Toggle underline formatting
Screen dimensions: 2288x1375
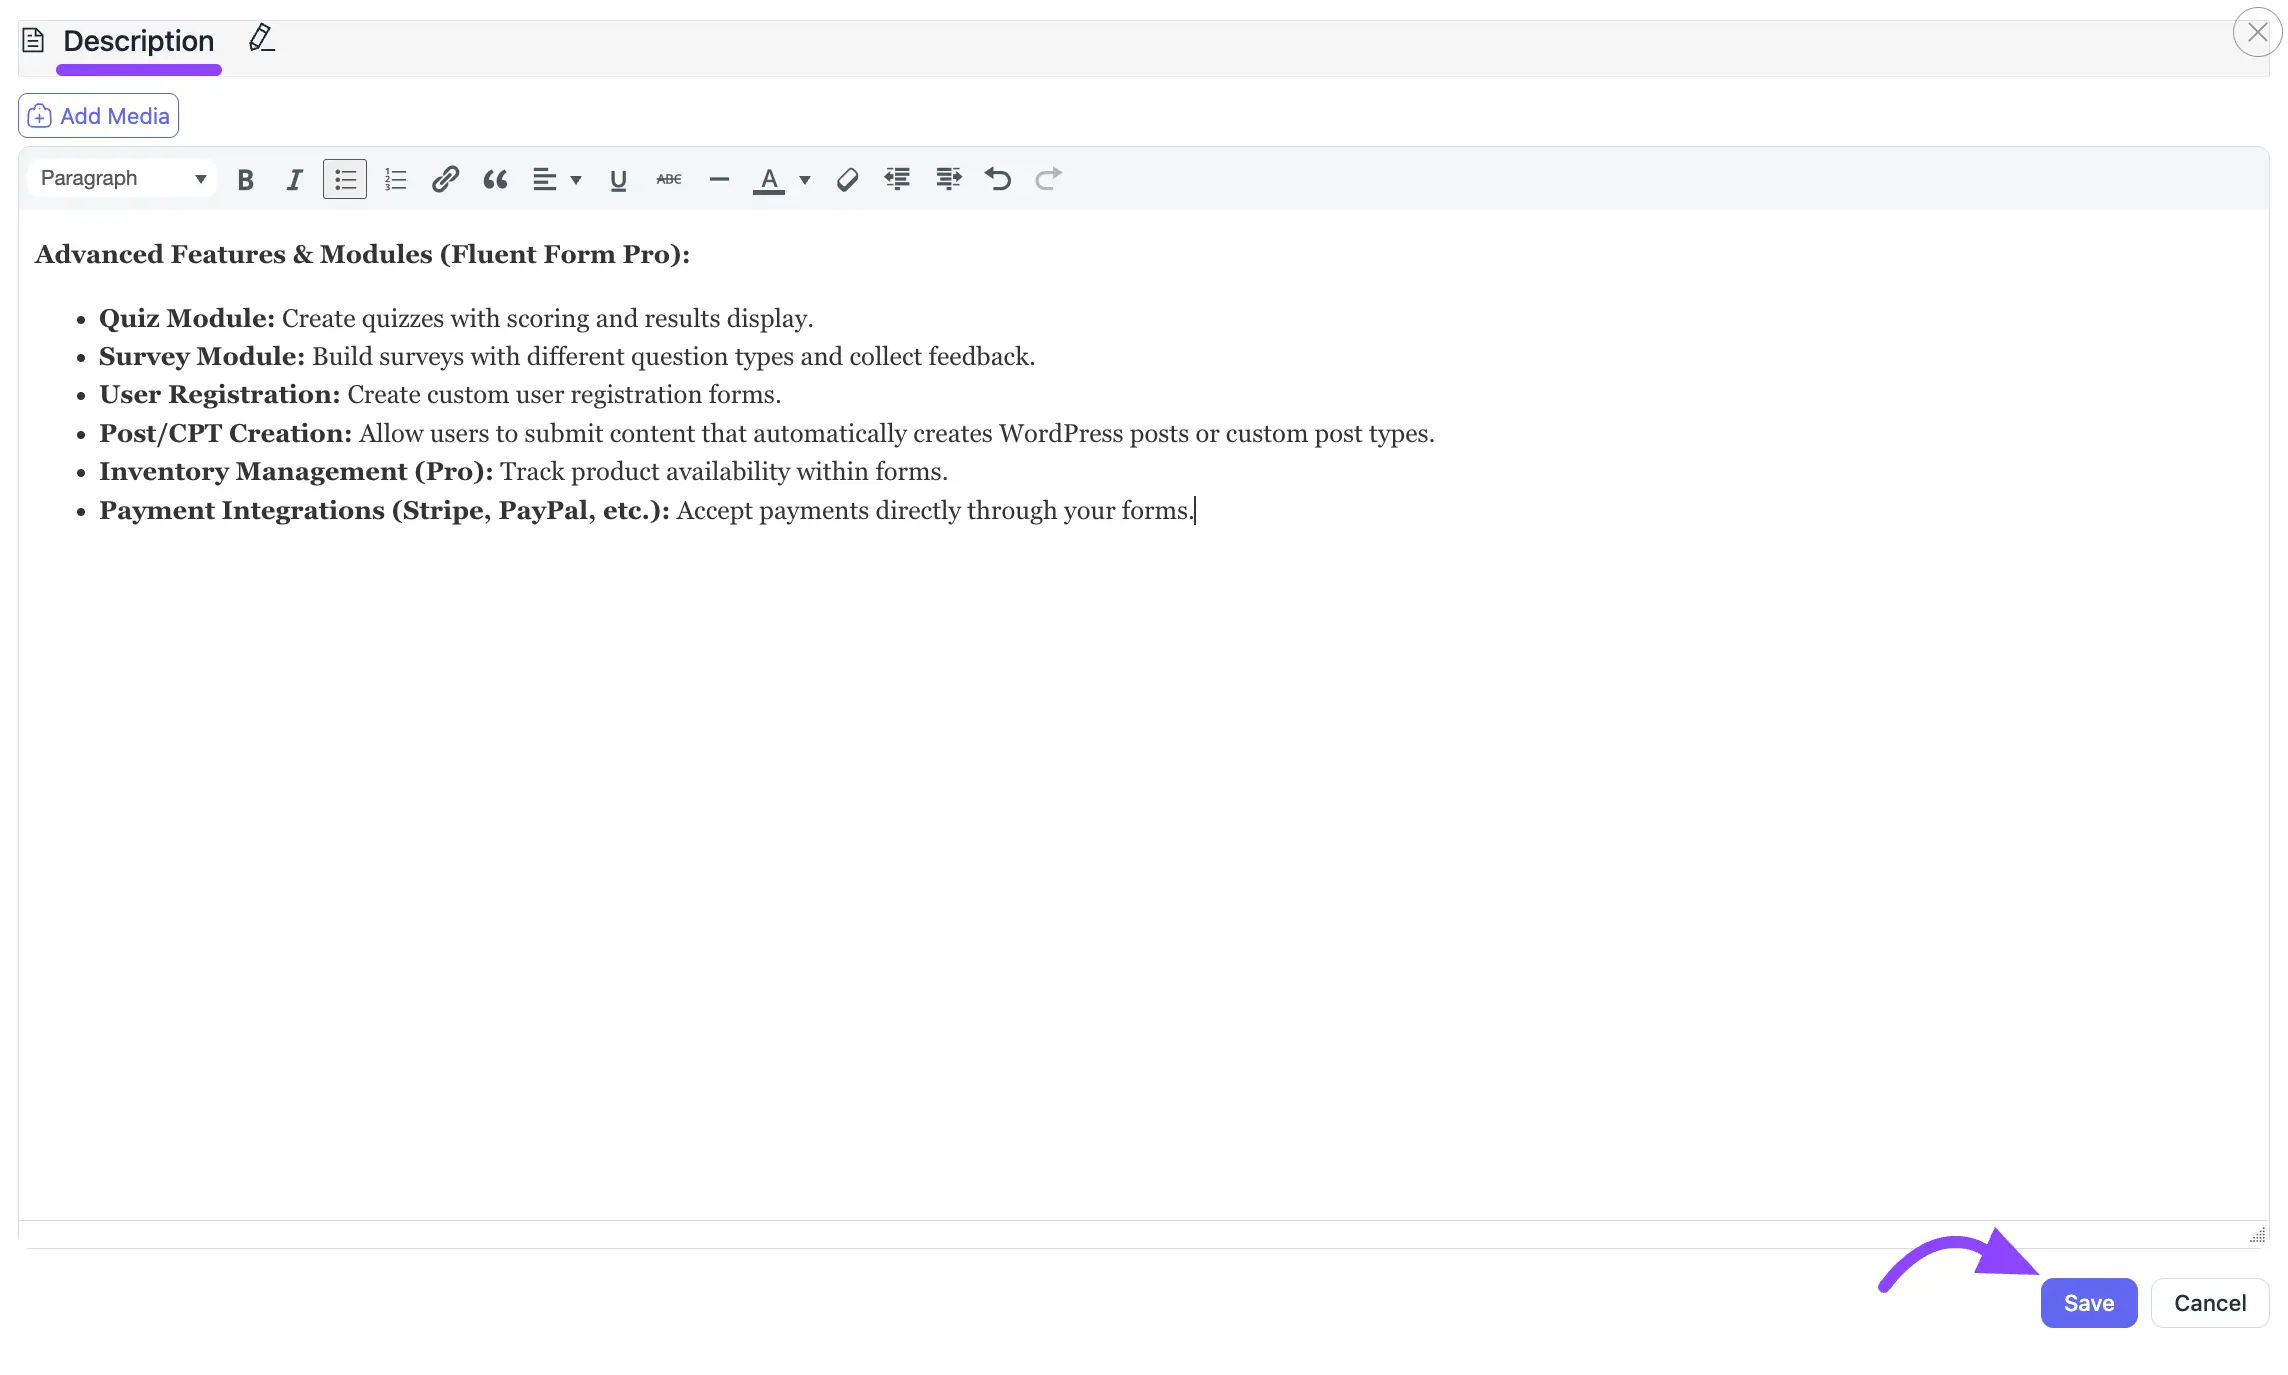(618, 180)
